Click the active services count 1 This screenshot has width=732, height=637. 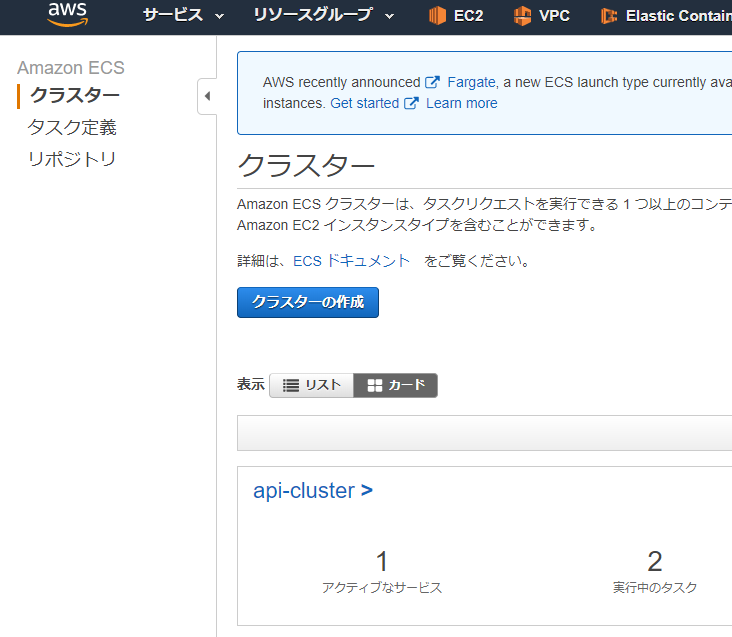click(x=382, y=561)
